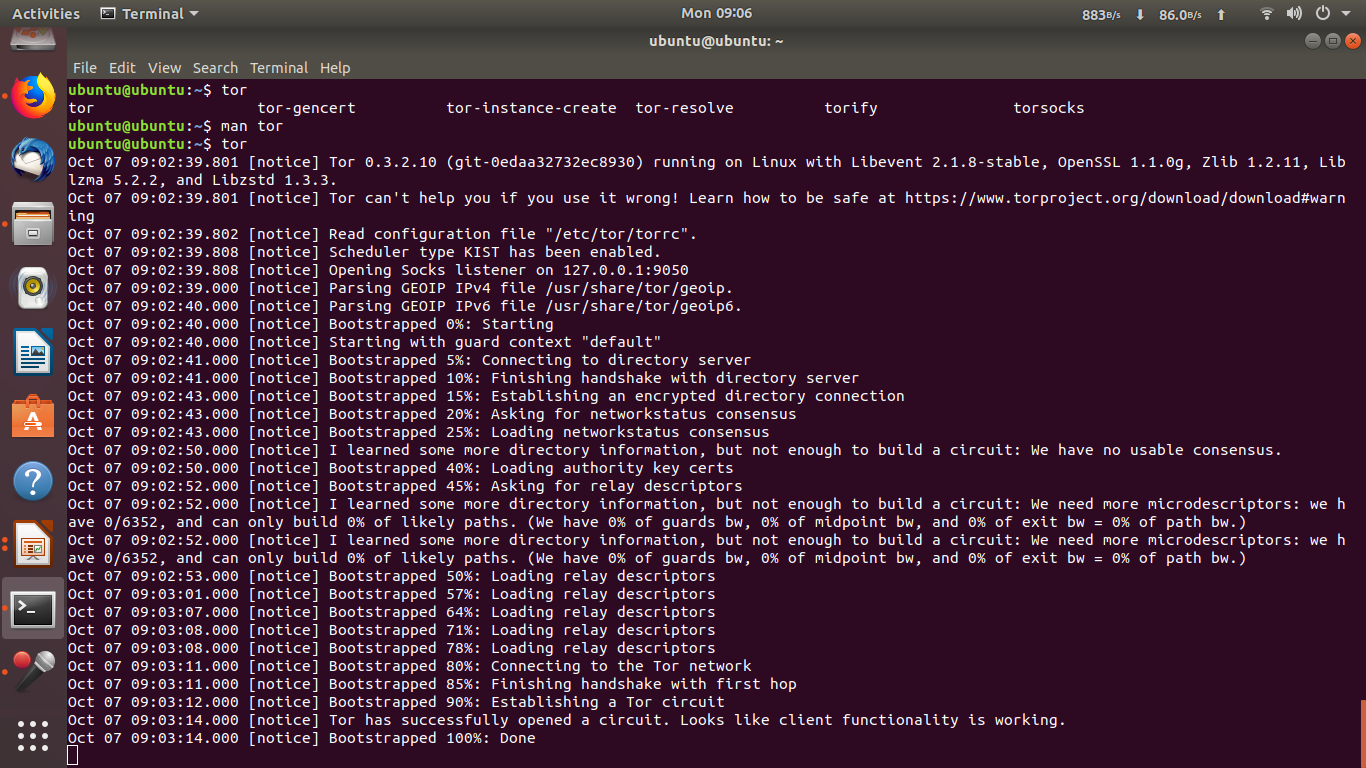This screenshot has height=768, width=1366.
Task: Click 'Bootstrapped 45%: Asking for relay descriptors'
Action: [536, 486]
